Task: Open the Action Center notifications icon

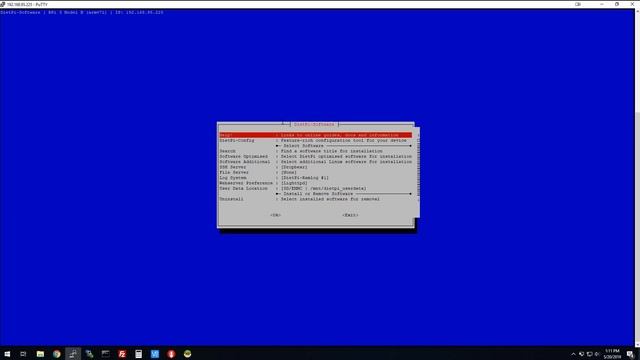Action: [x=630, y=354]
